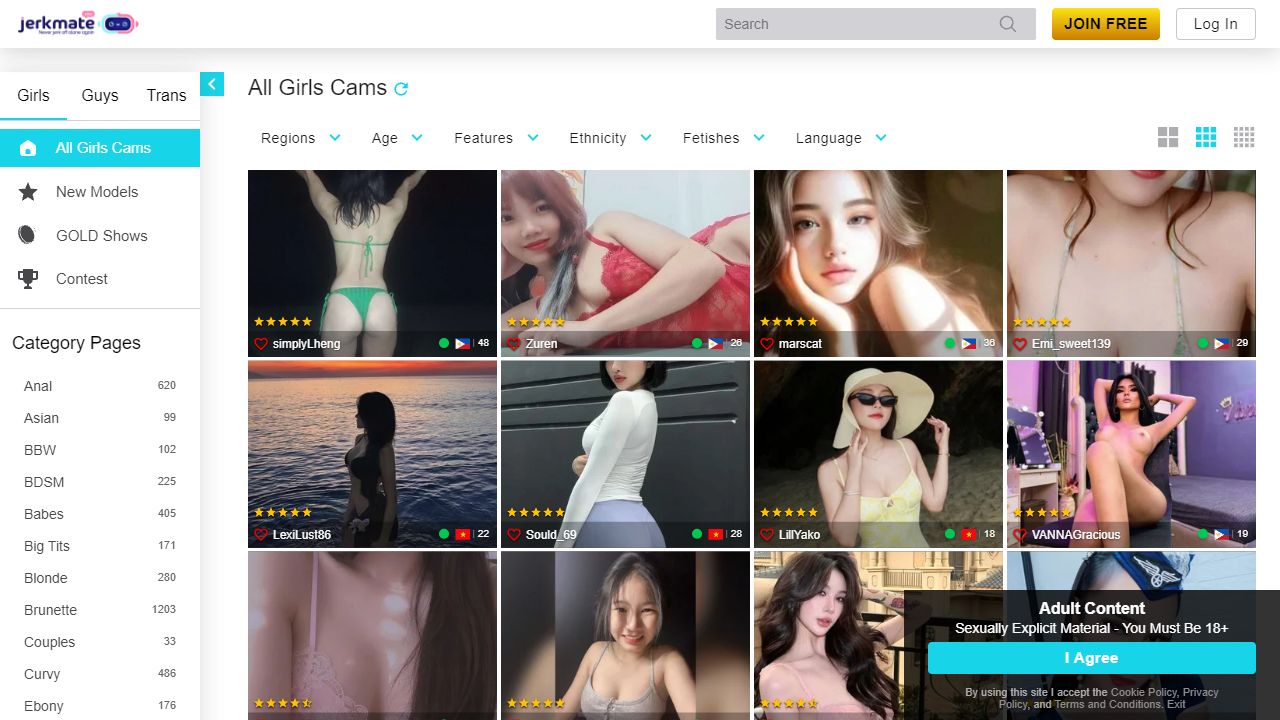
Task: Click the trophy icon beside Contest
Action: (x=28, y=279)
